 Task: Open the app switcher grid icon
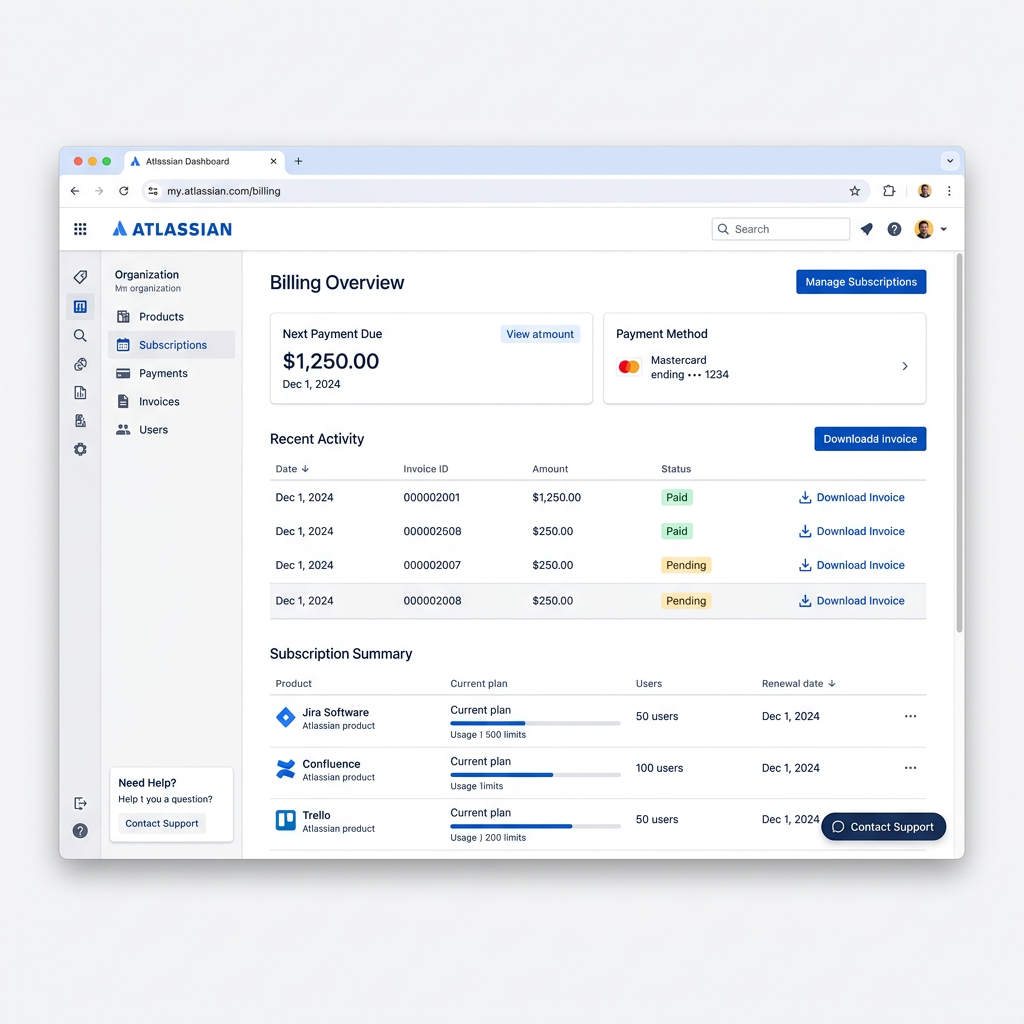pyautogui.click(x=80, y=229)
